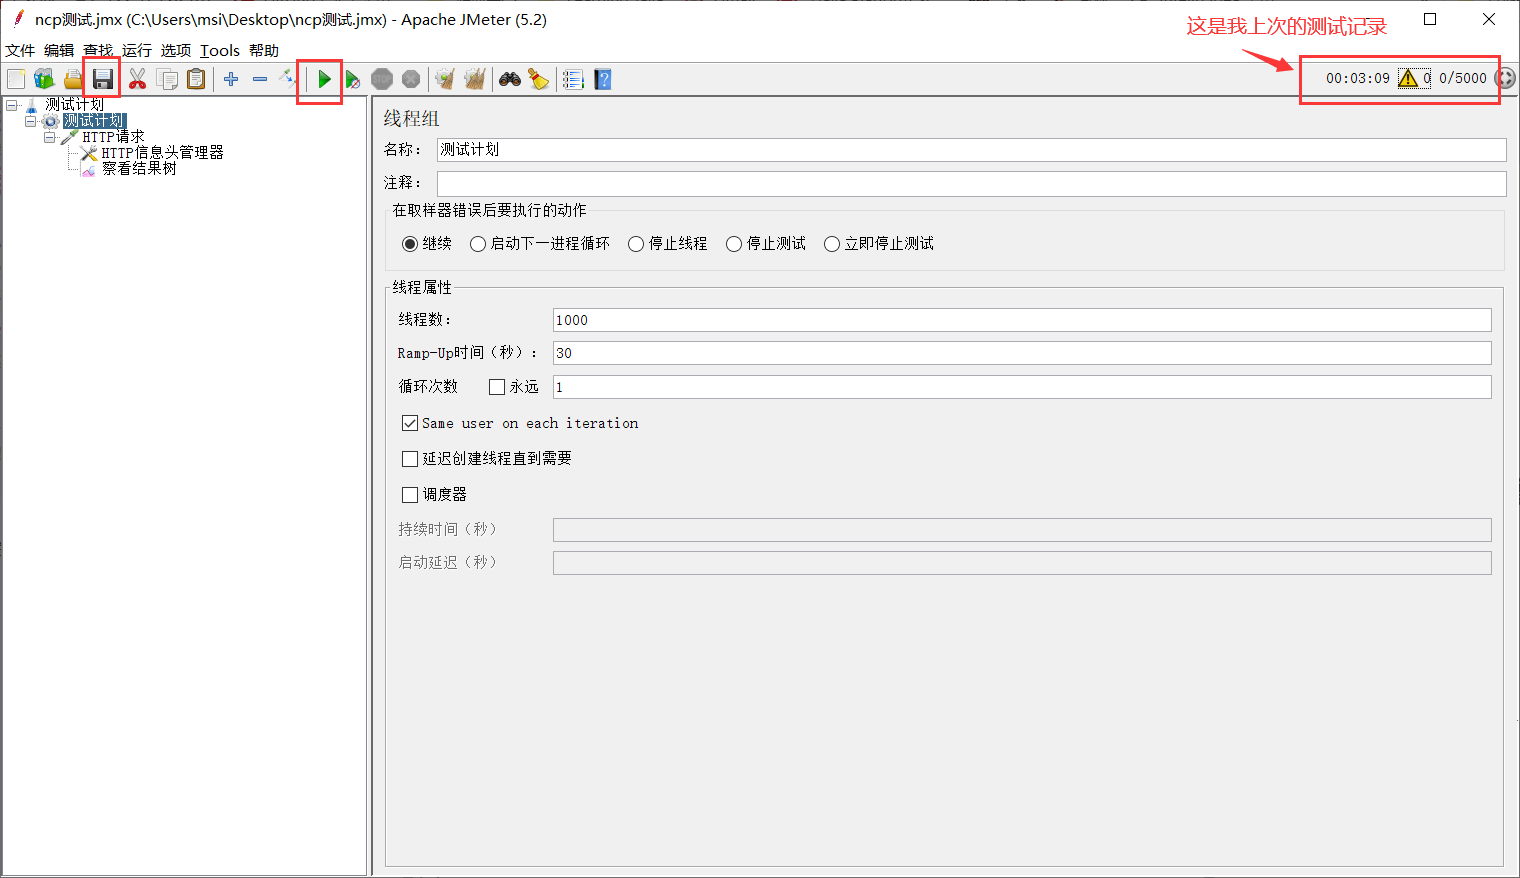This screenshot has height=878, width=1520.
Task: Open the 查找 menu
Action: pos(98,51)
